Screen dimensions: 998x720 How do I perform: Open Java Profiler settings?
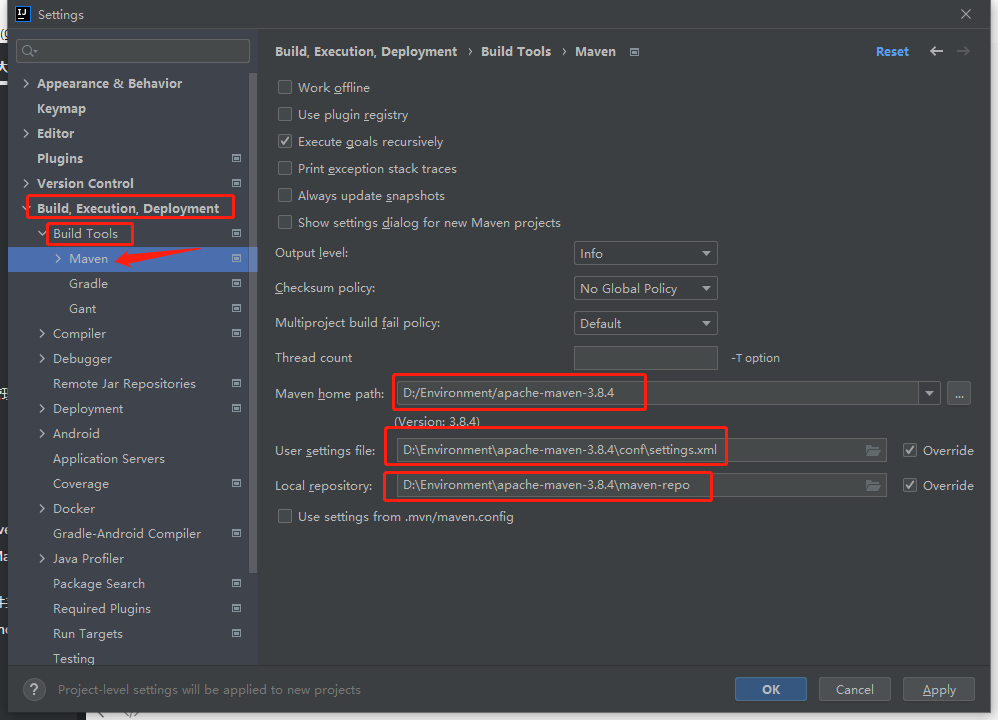(x=88, y=558)
